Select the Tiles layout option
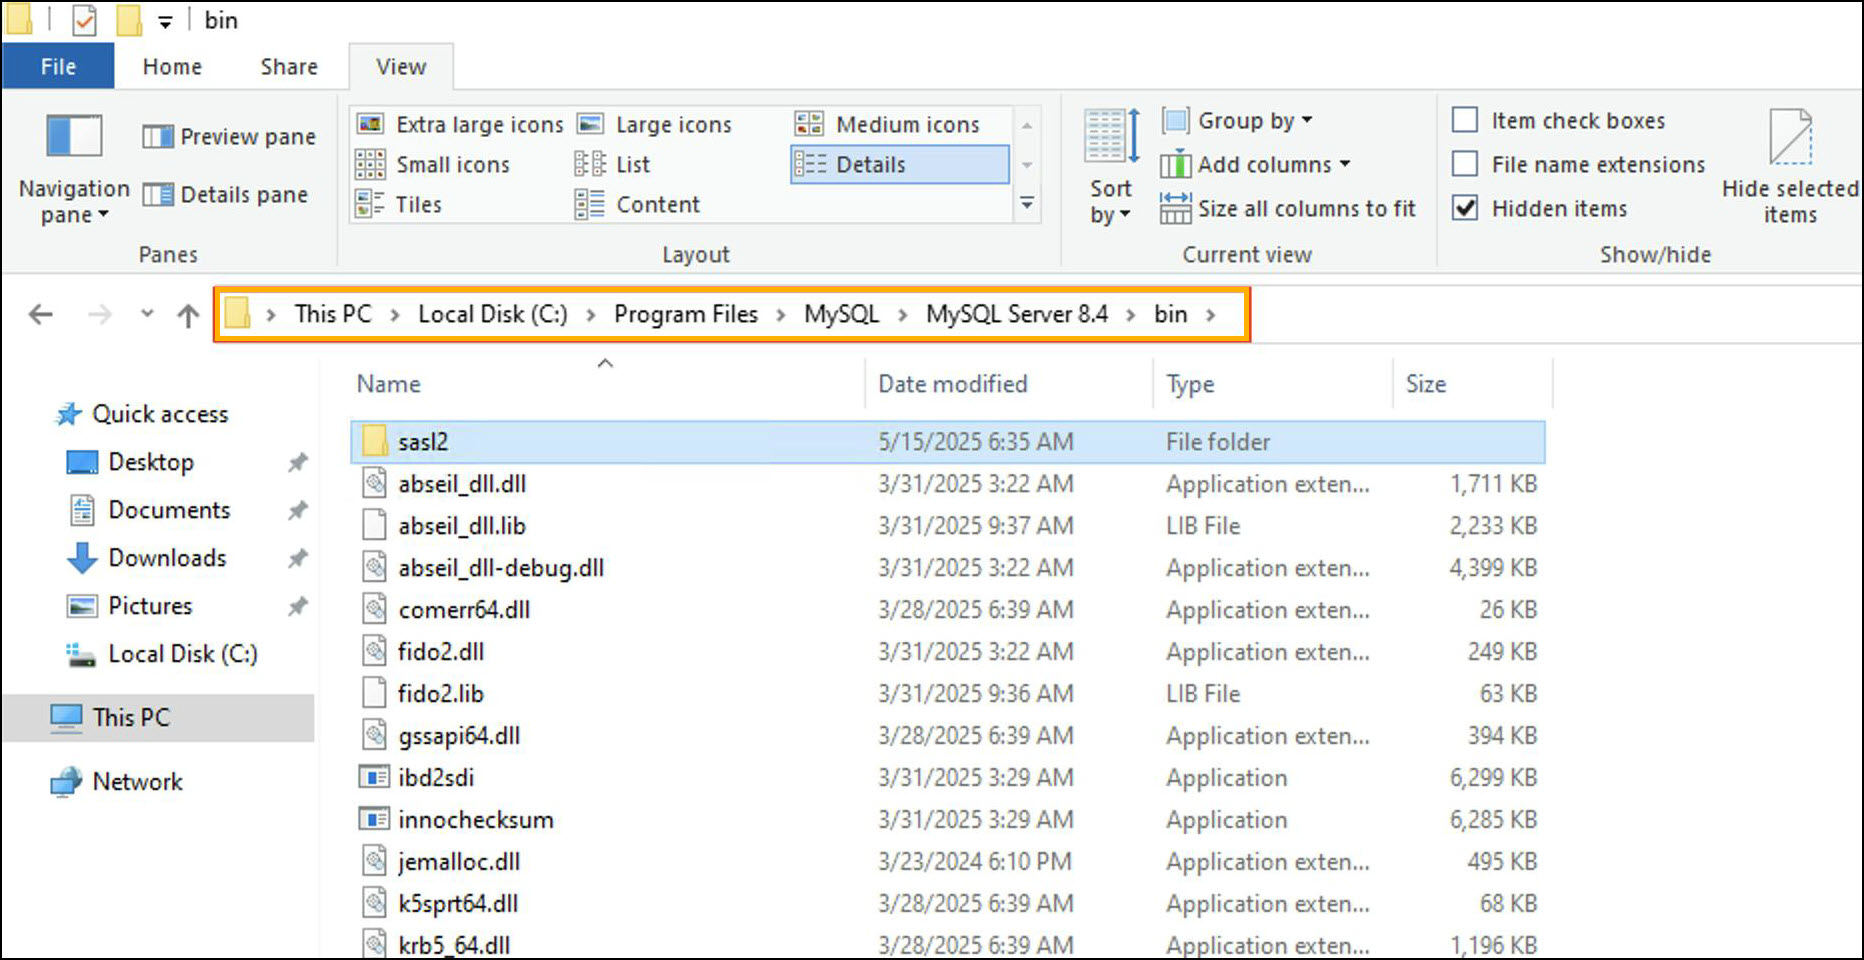1864x960 pixels. point(400,205)
